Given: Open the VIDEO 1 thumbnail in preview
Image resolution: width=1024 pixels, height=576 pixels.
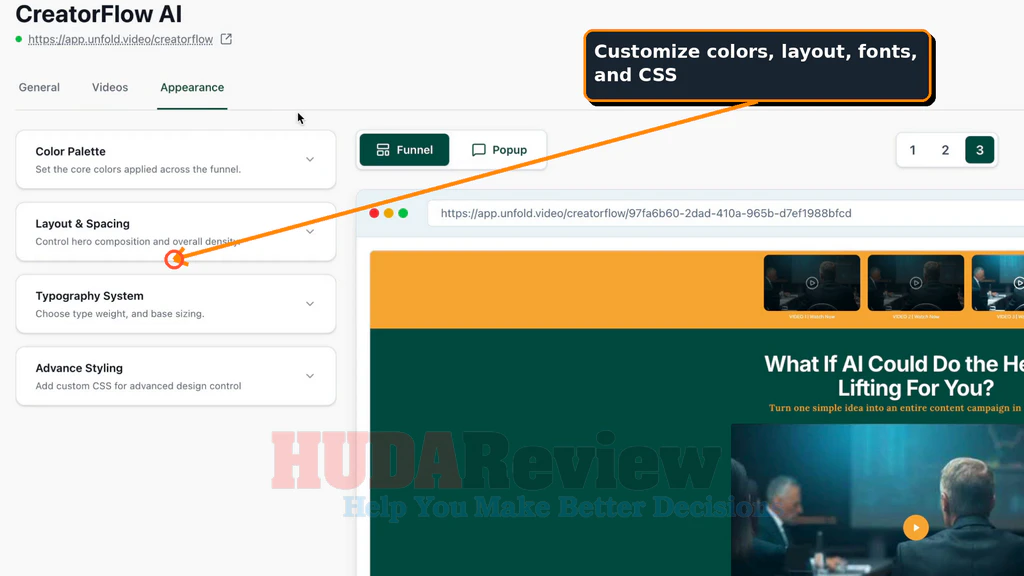Looking at the screenshot, I should coord(812,283).
